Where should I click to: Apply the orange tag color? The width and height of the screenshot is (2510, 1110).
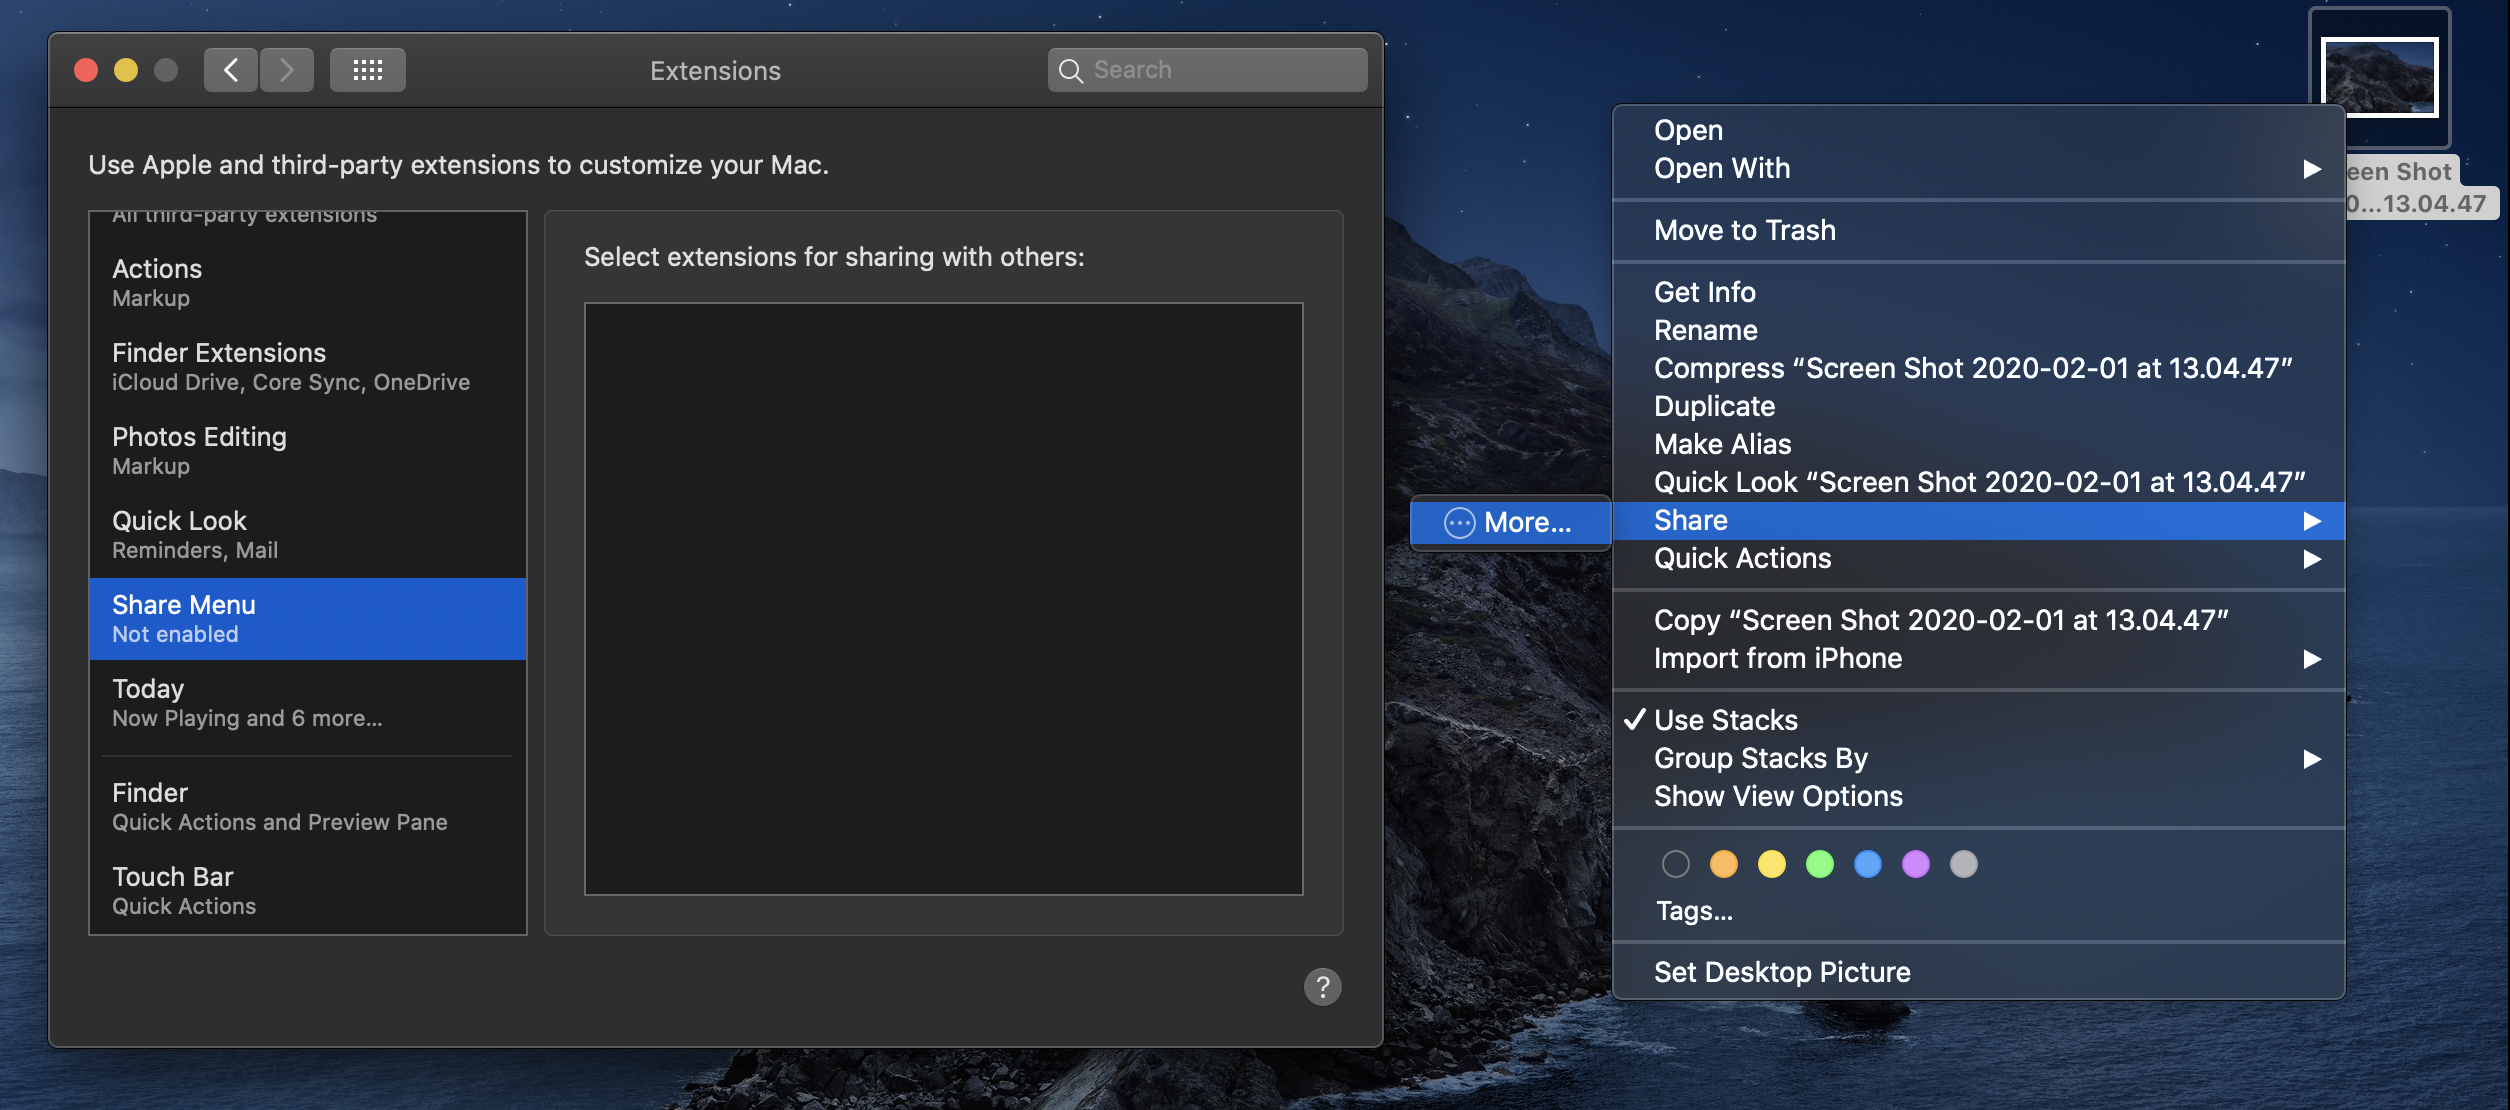(1724, 864)
